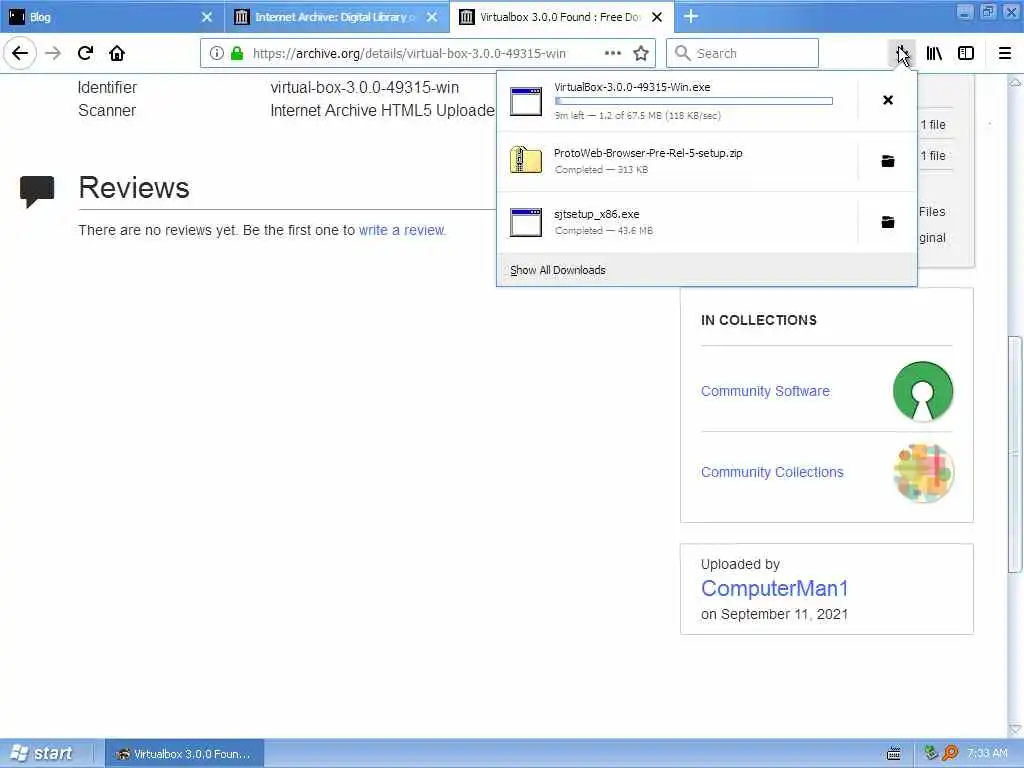The image size is (1024, 768).
Task: Show All Downloads
Action: coord(558,270)
